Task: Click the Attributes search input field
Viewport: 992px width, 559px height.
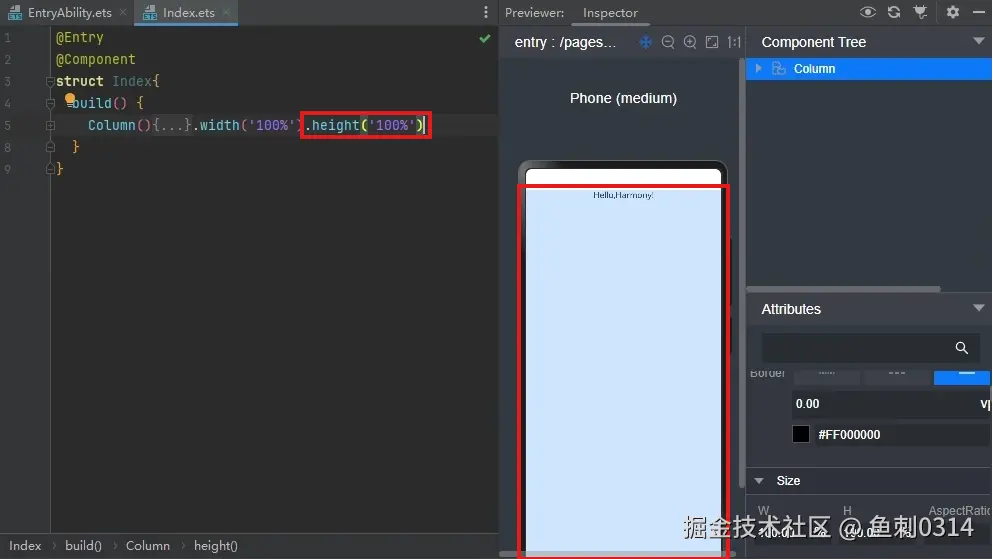Action: pyautogui.click(x=870, y=348)
